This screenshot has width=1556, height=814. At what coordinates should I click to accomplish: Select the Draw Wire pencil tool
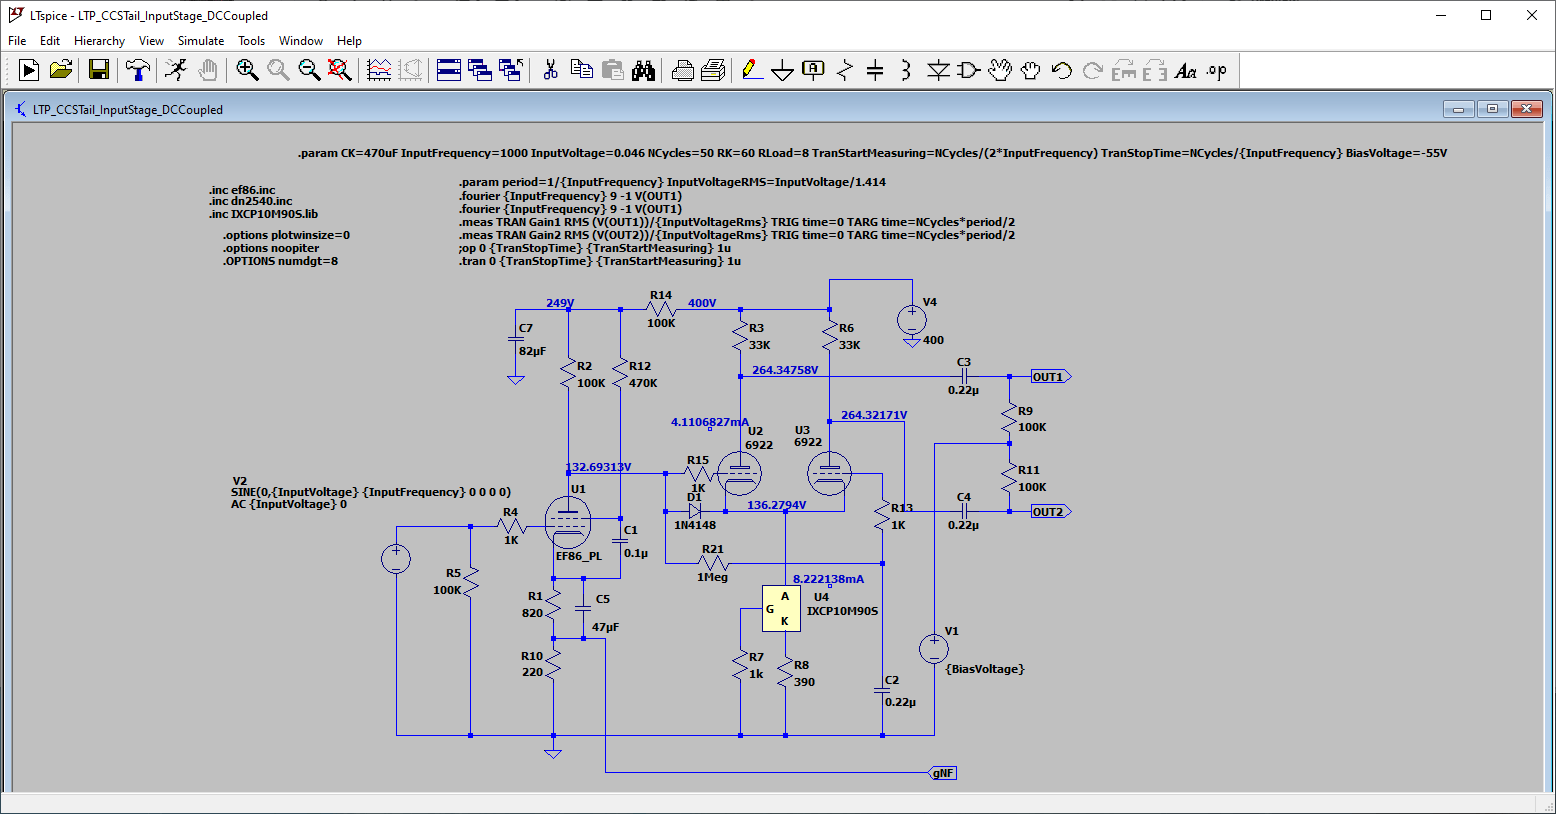pos(752,70)
